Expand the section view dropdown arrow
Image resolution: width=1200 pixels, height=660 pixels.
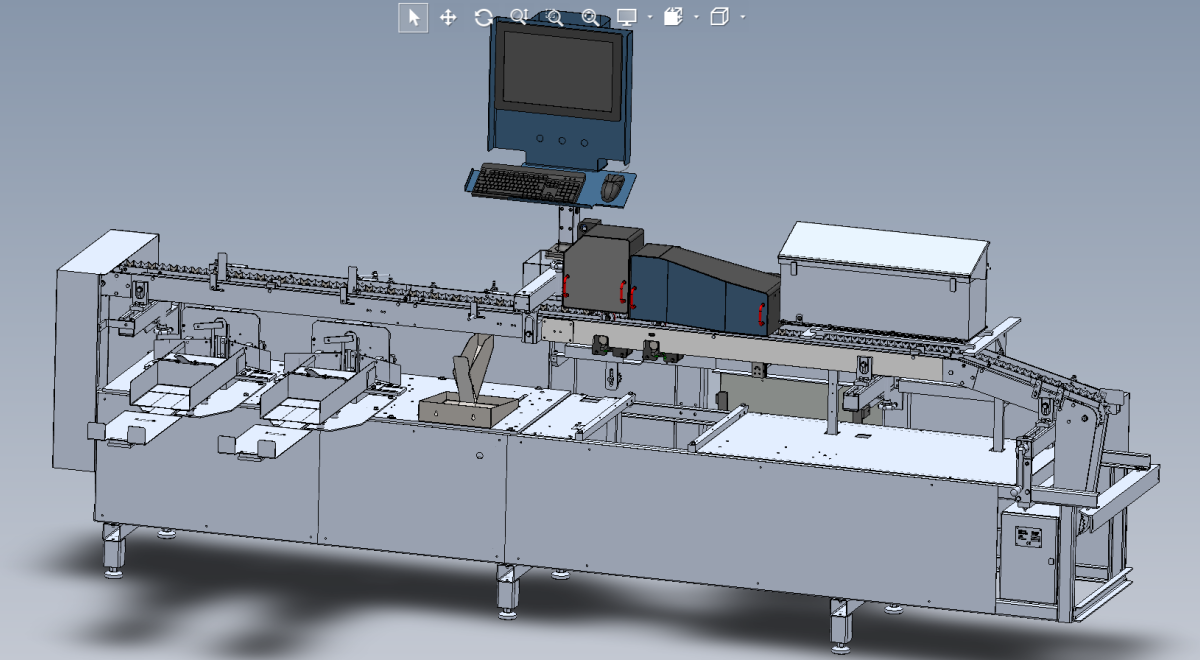tap(696, 17)
